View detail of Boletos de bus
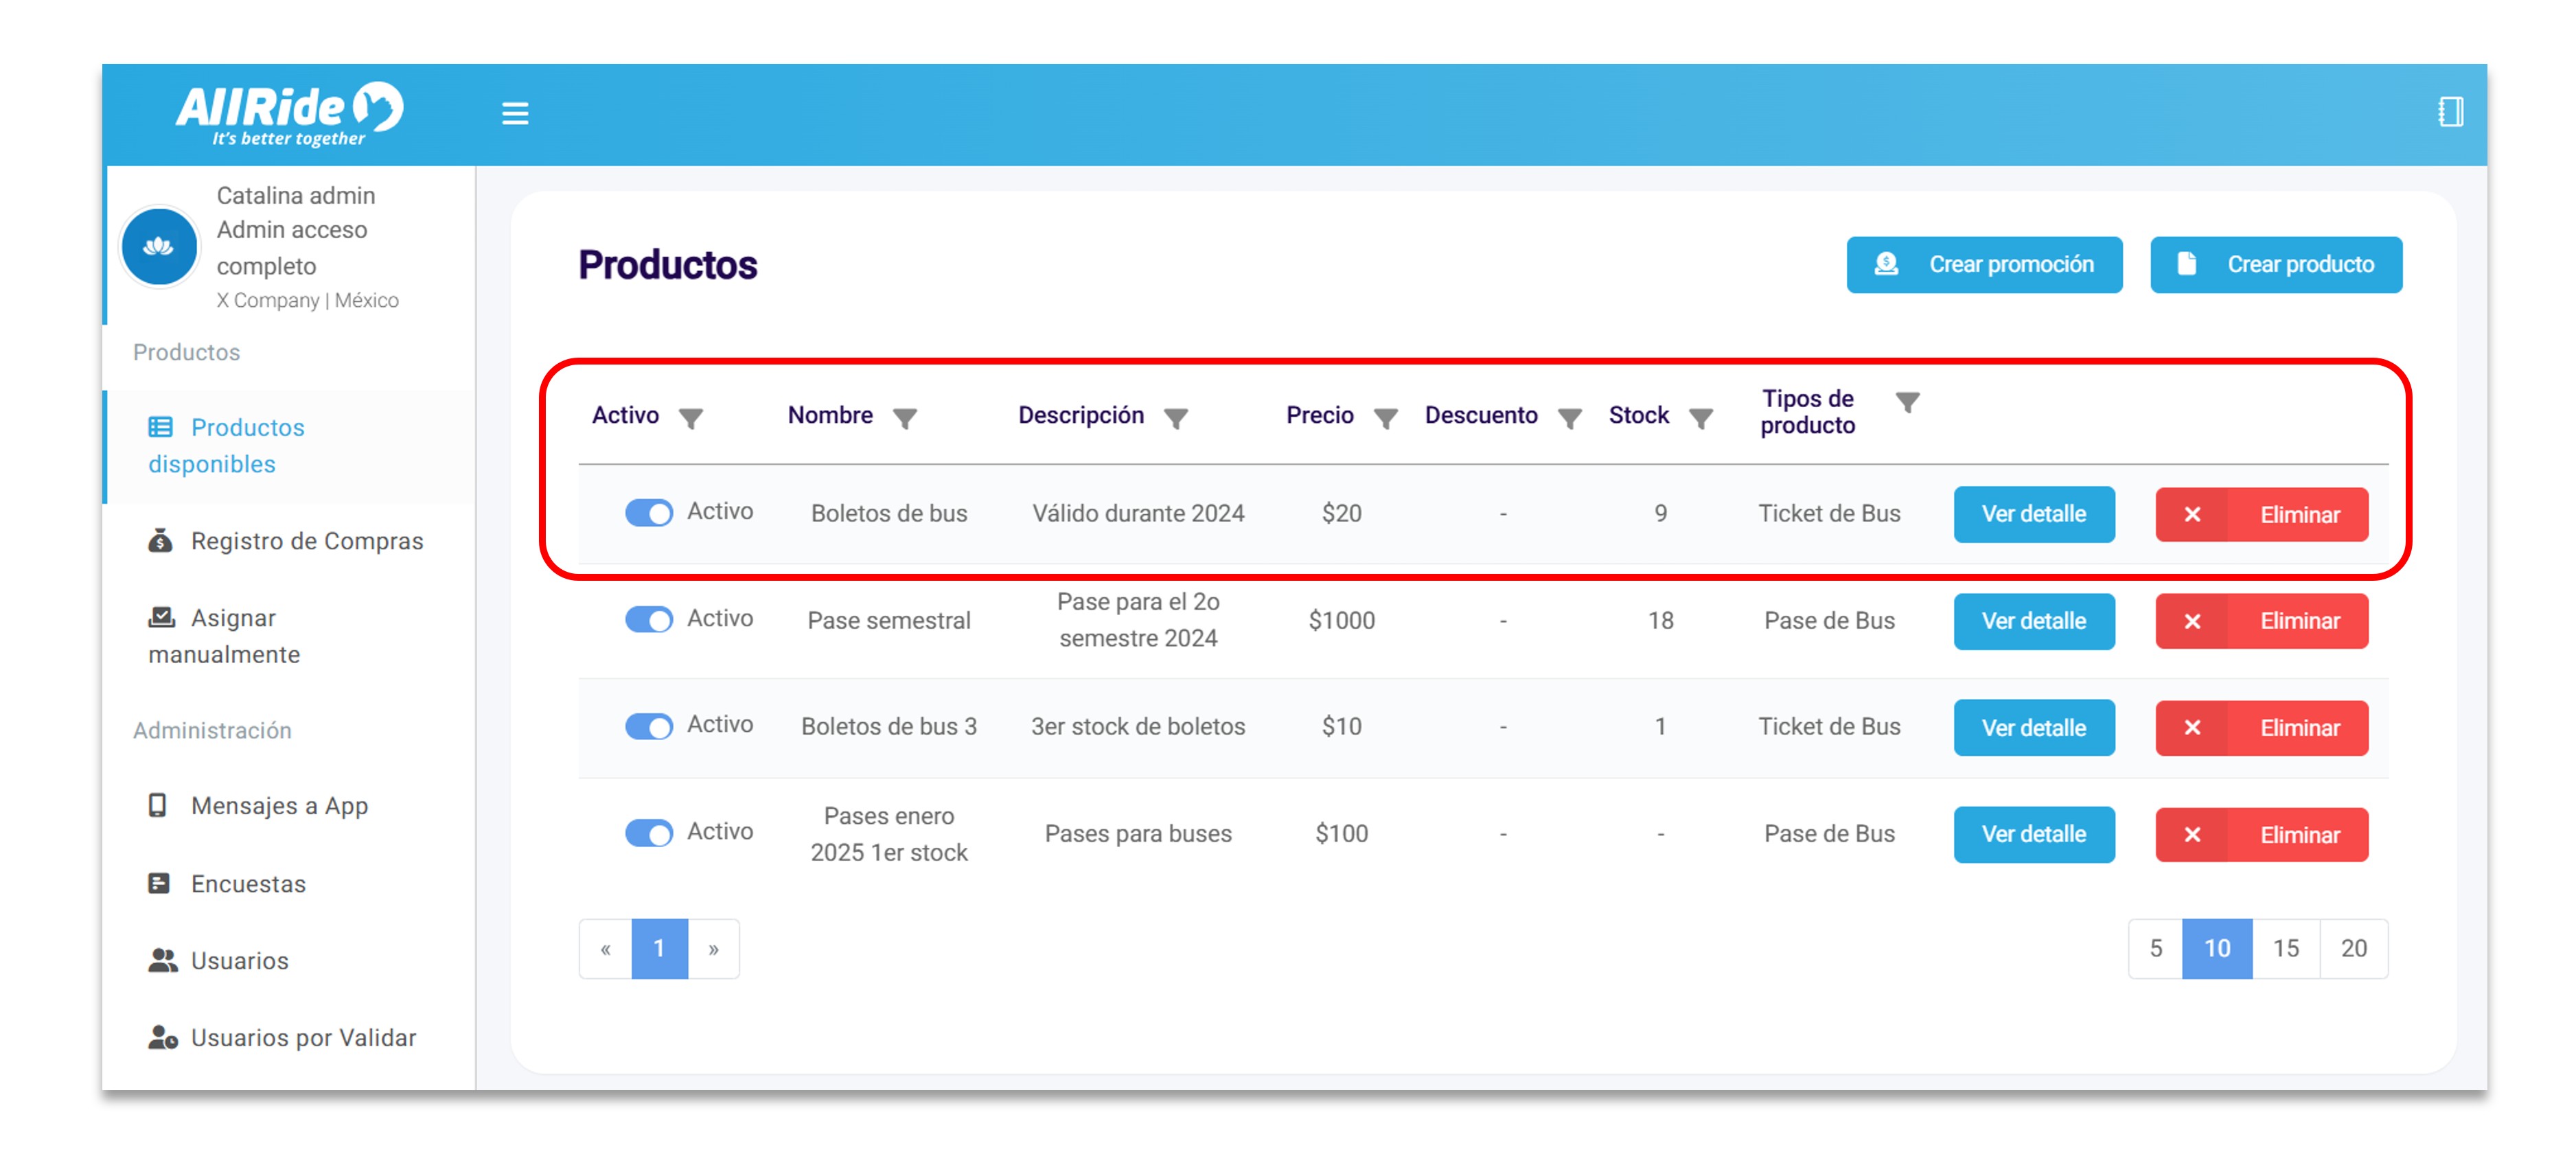The height and width of the screenshot is (1165, 2576). (2034, 514)
